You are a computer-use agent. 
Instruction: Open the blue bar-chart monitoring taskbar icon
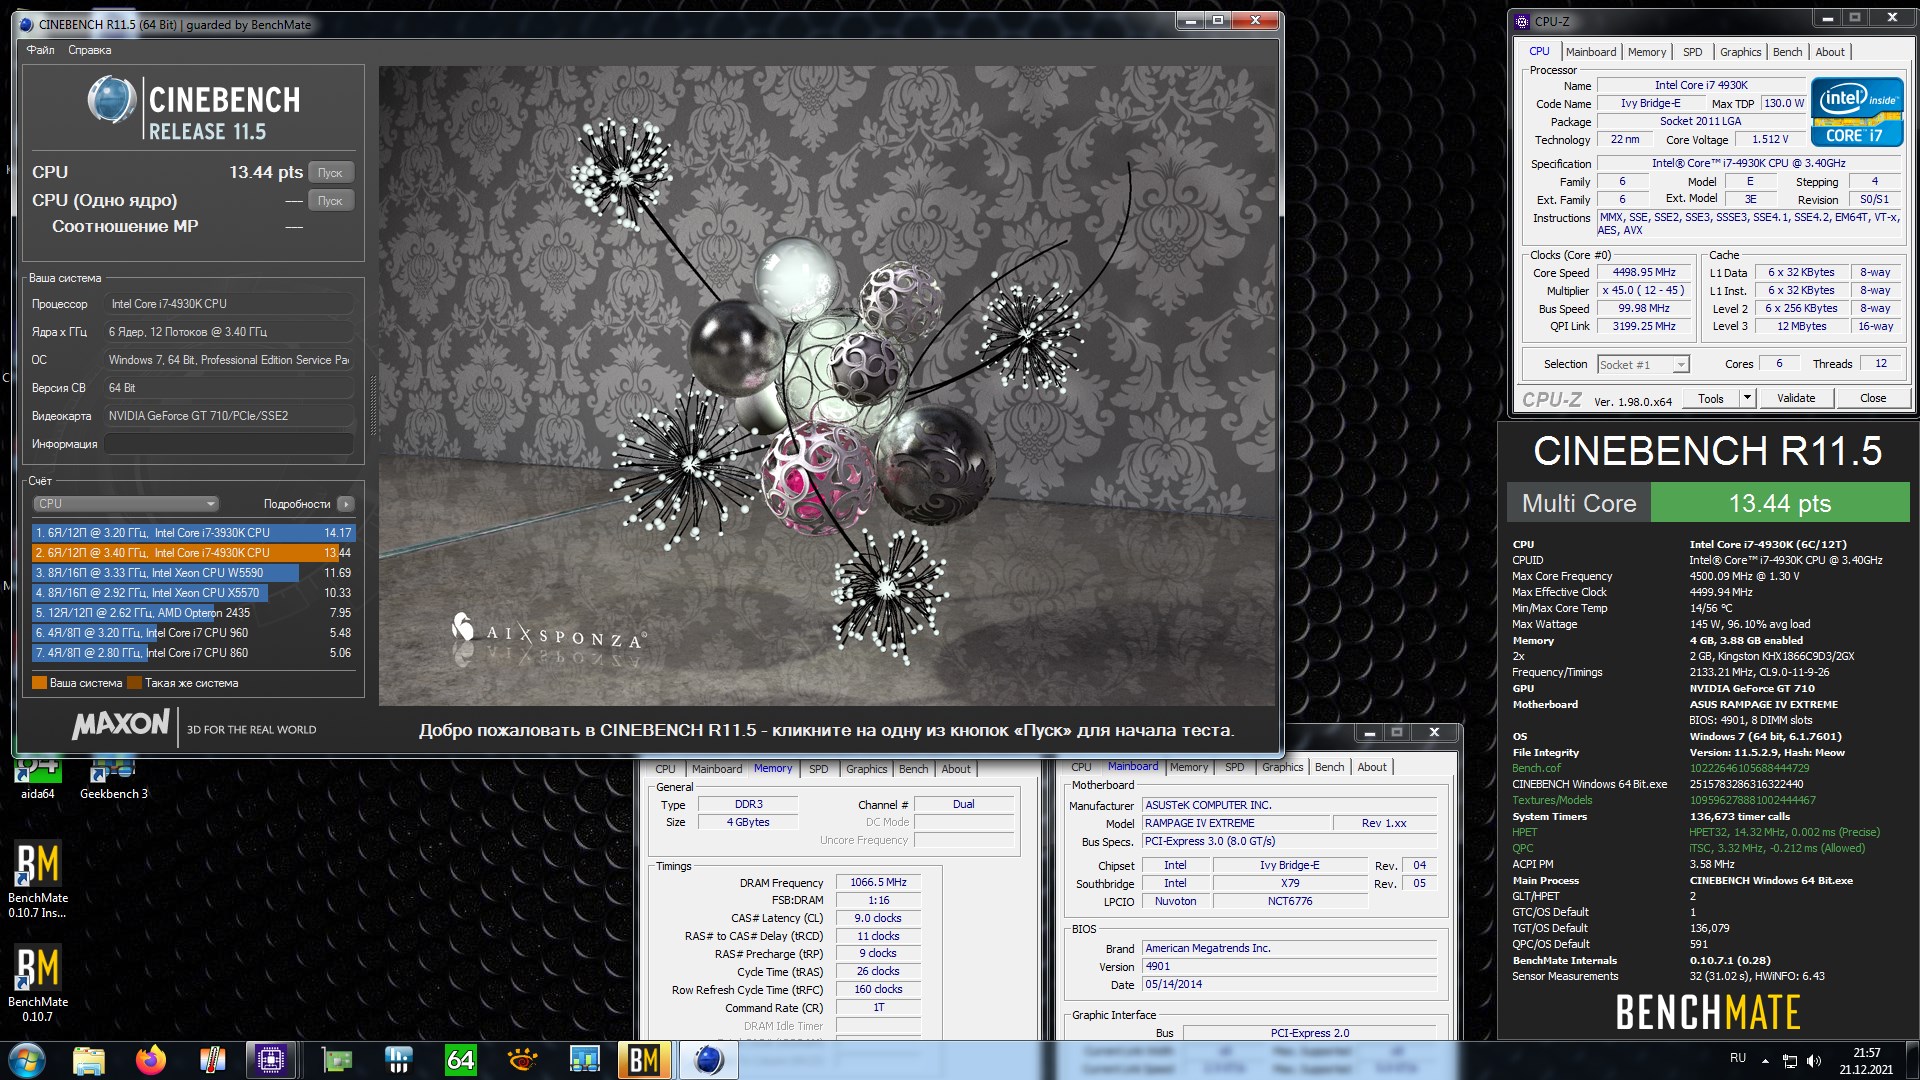tap(399, 1060)
